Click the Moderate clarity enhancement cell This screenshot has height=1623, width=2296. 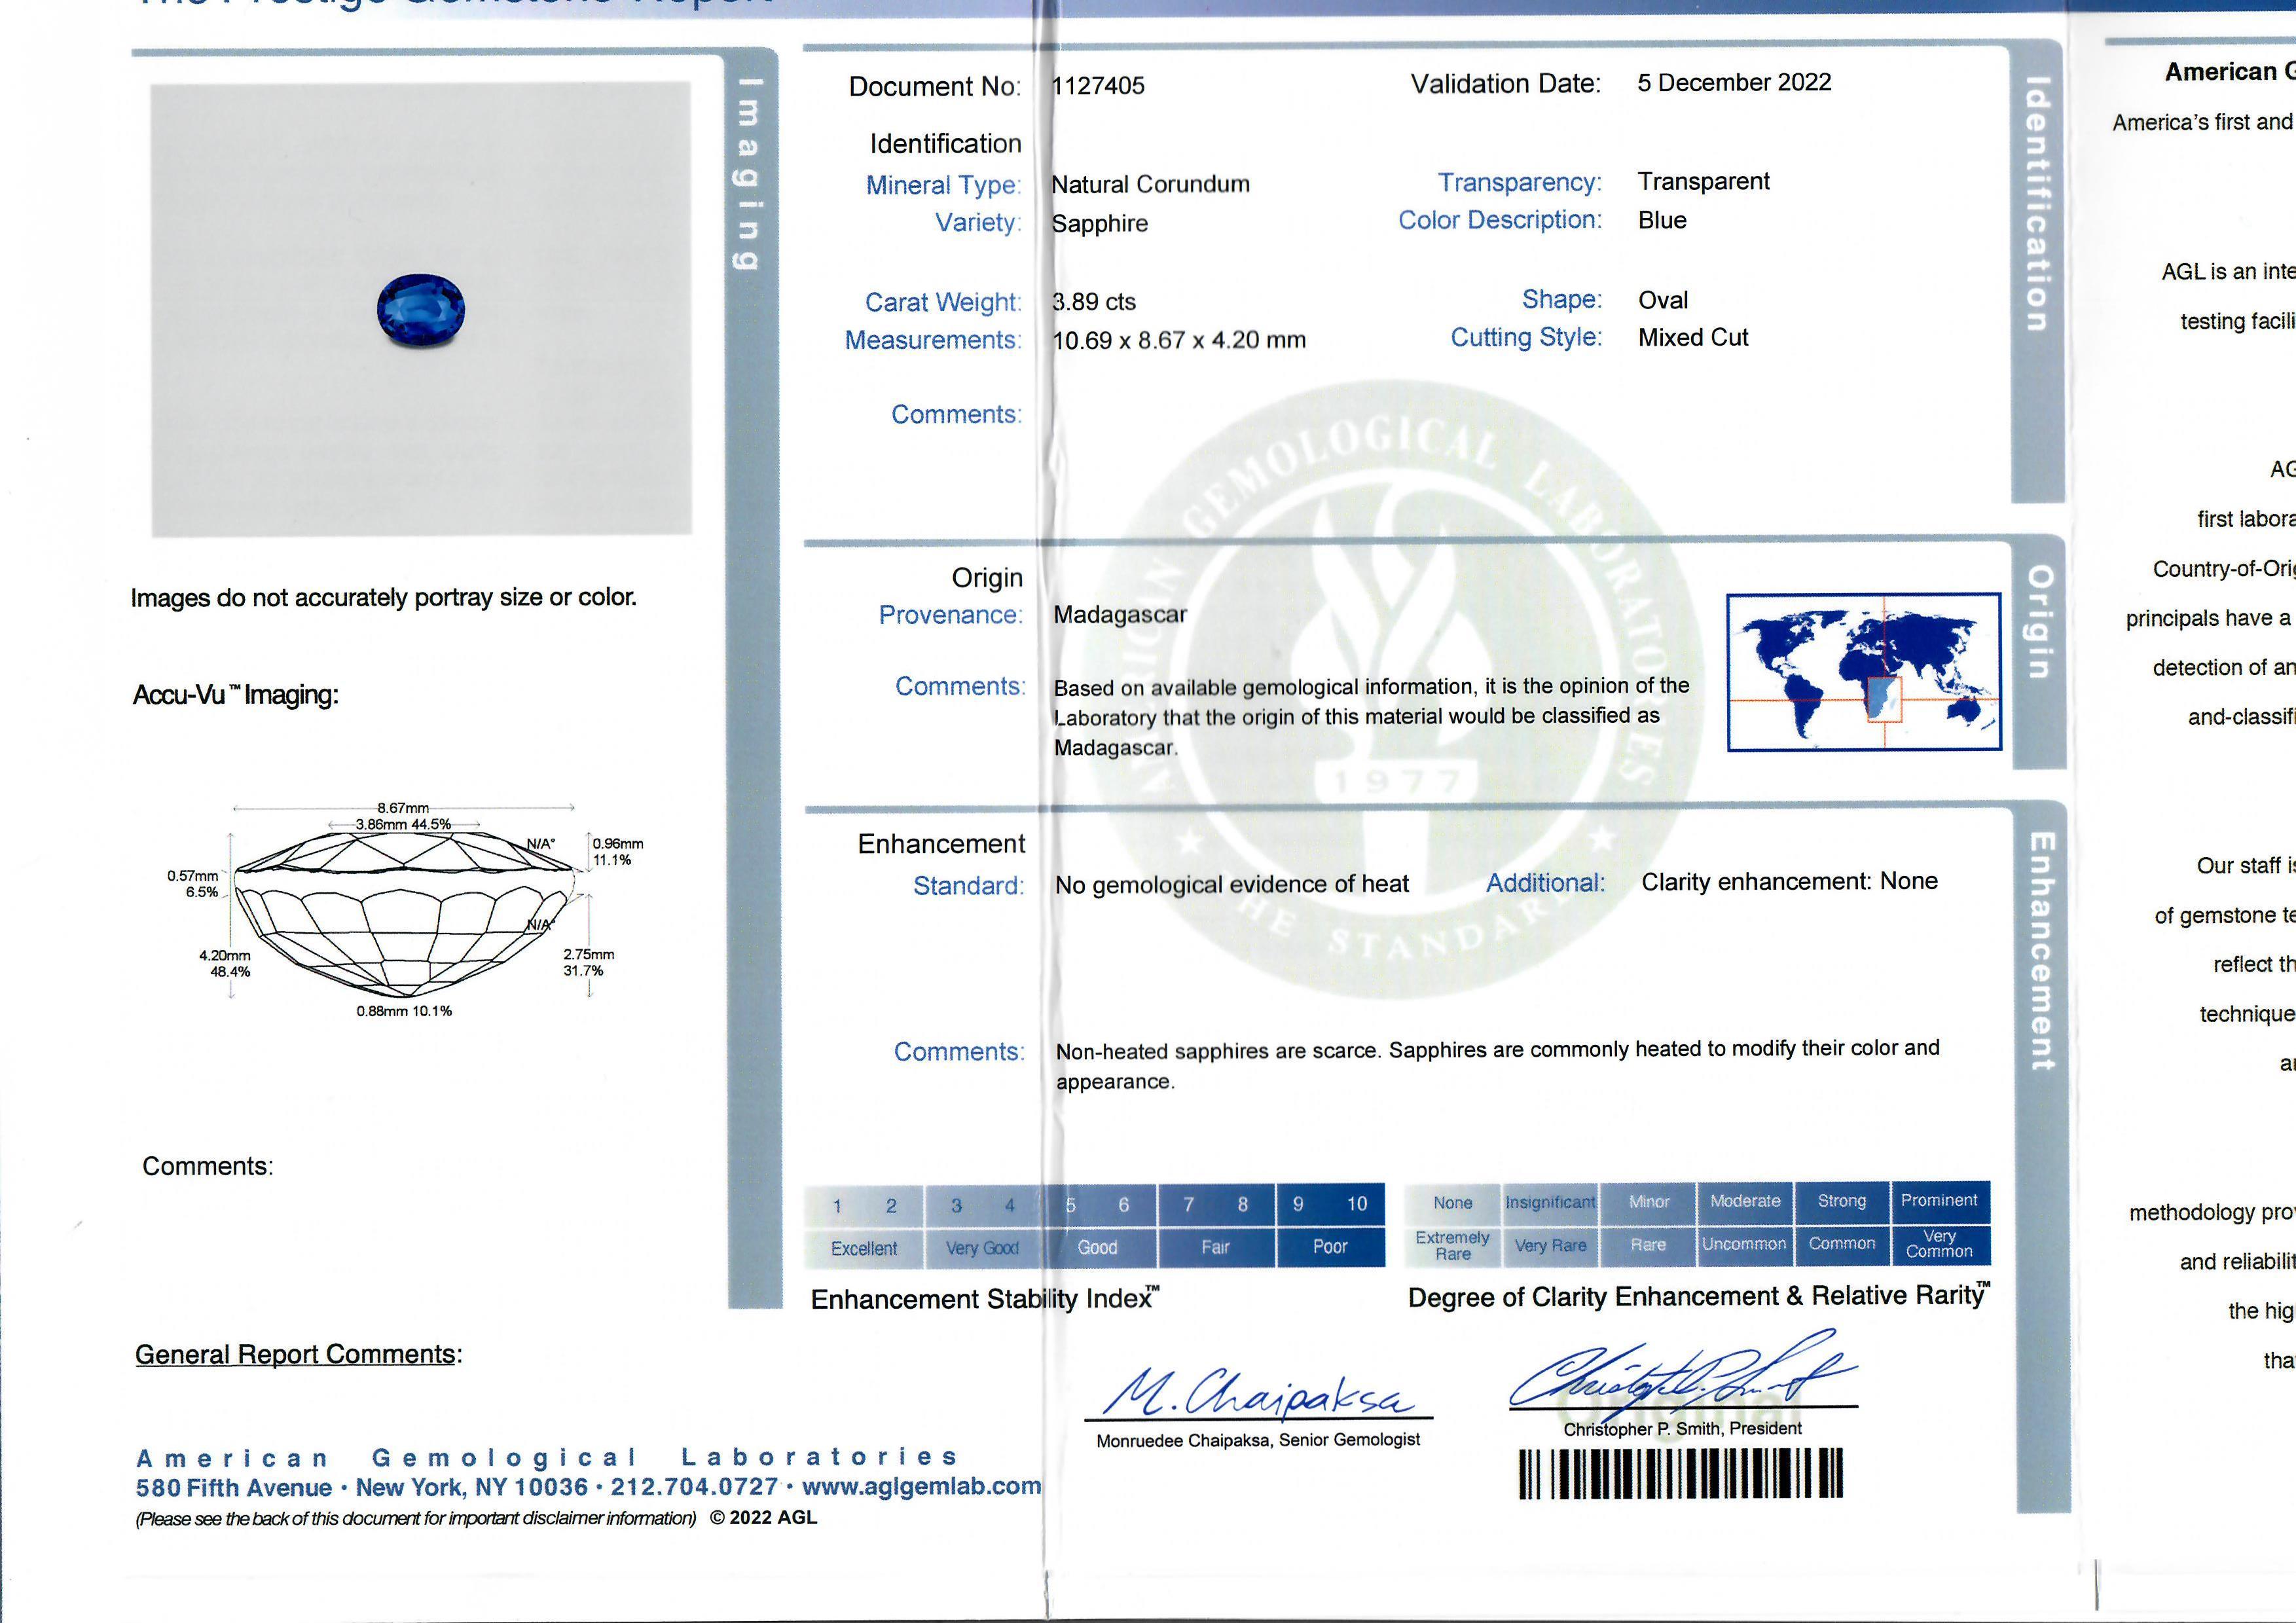(x=1745, y=1202)
